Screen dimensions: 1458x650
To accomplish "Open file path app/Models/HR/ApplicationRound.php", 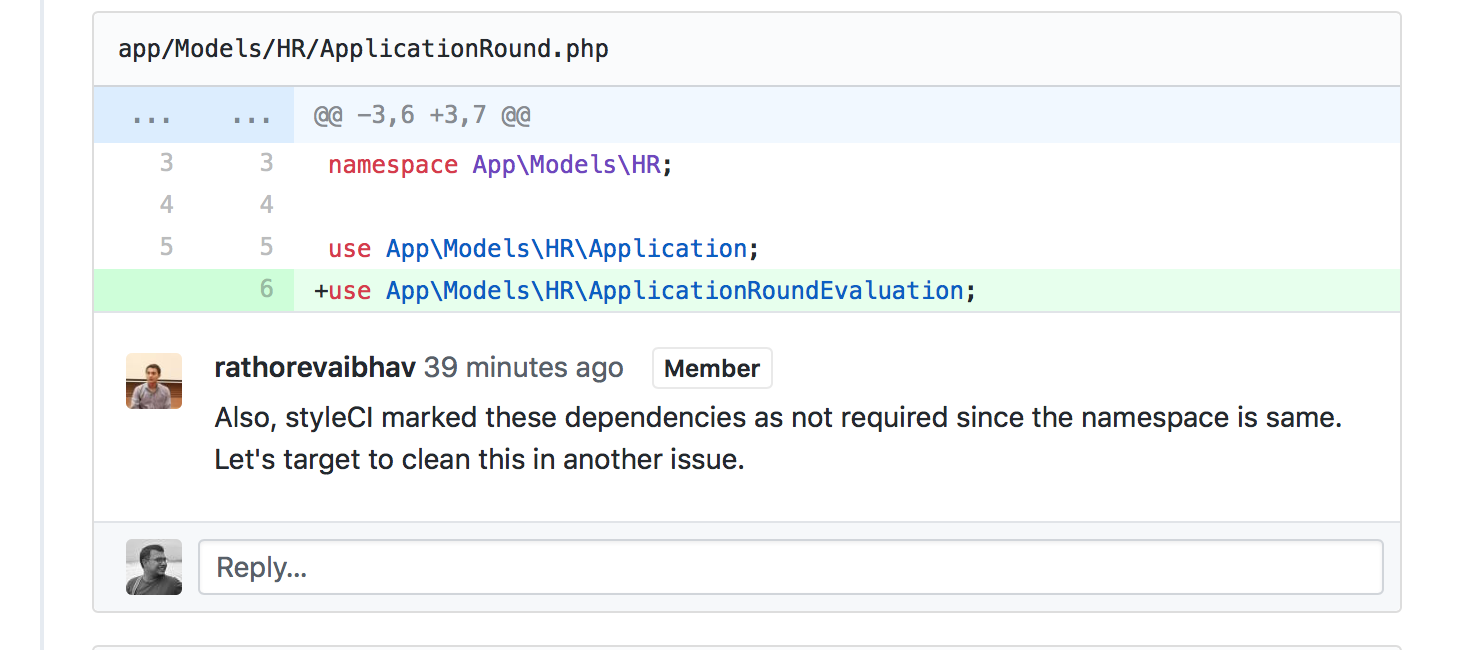I will point(363,48).
